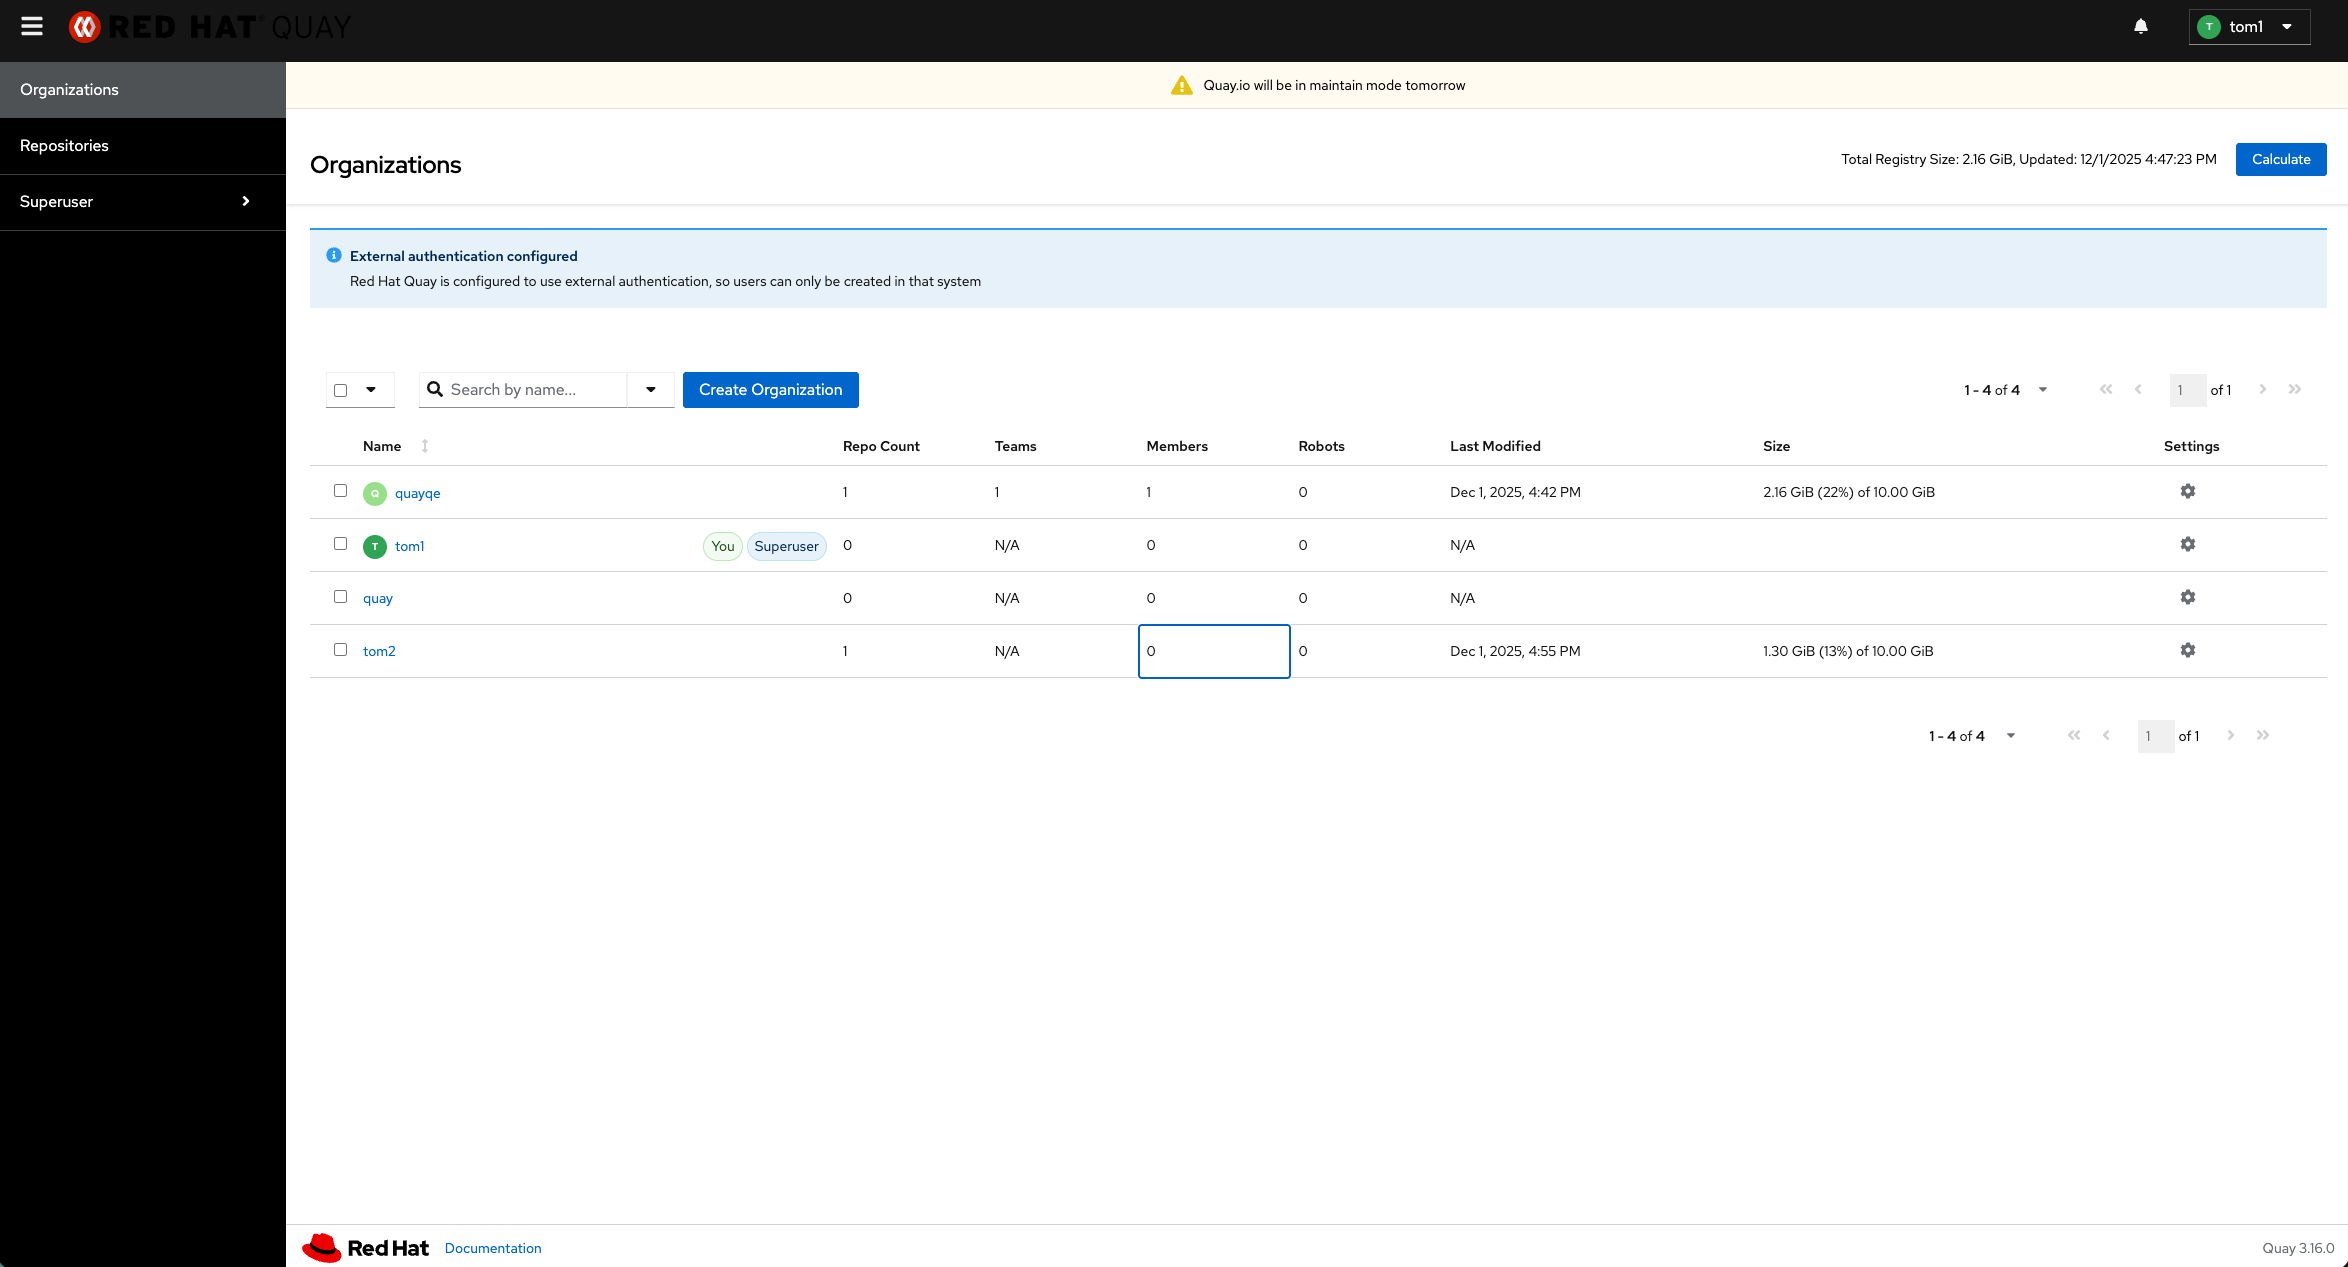Sort table by Name column icon

click(x=425, y=446)
